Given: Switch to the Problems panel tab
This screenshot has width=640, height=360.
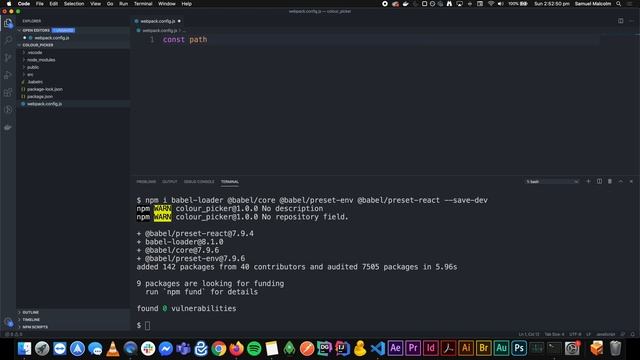Looking at the screenshot, I should [x=146, y=182].
